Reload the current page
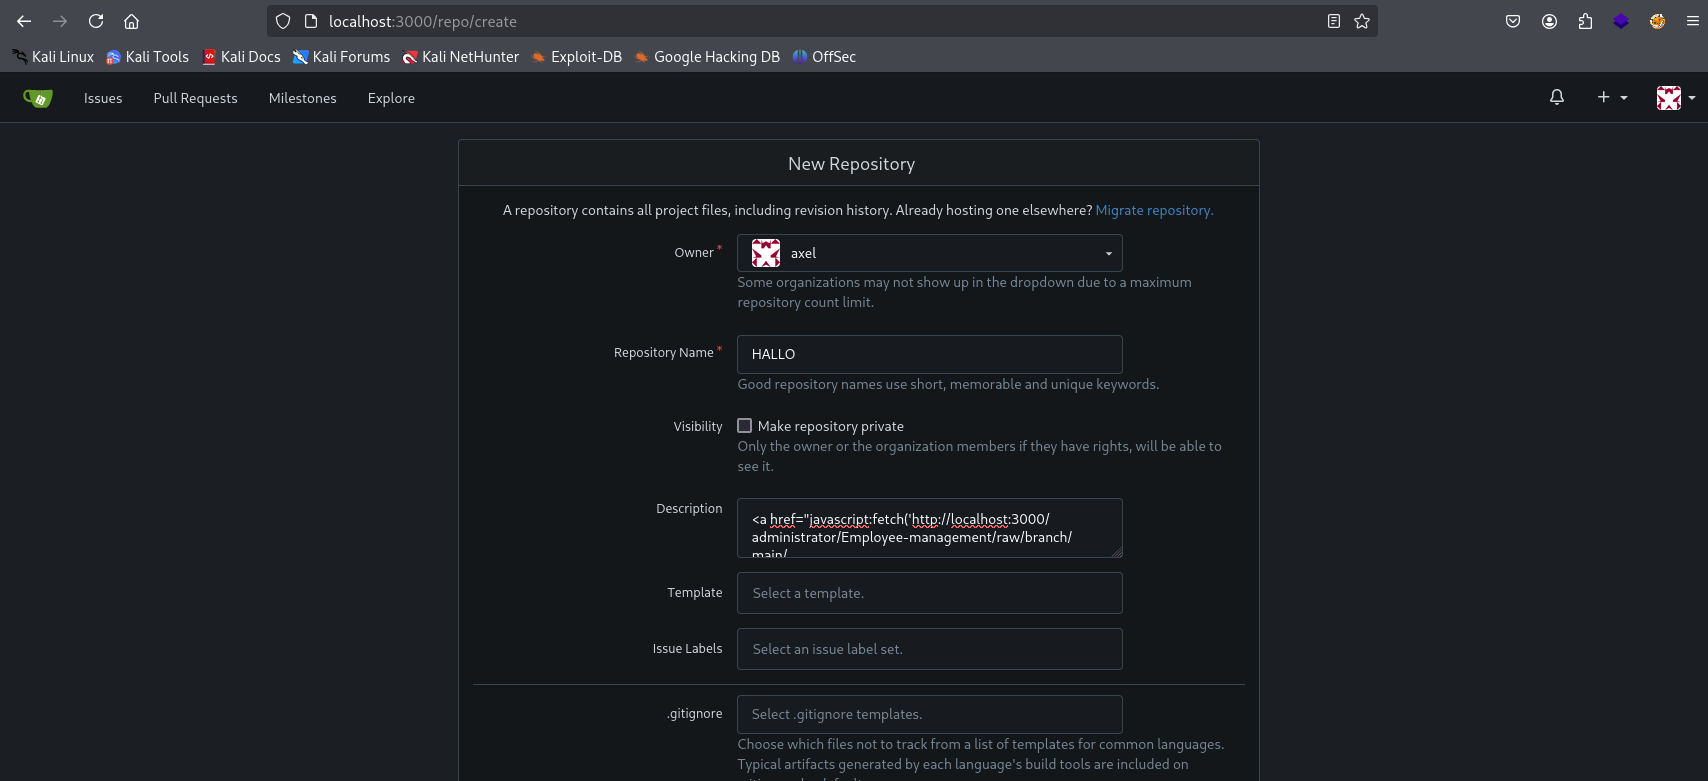 click(x=96, y=21)
